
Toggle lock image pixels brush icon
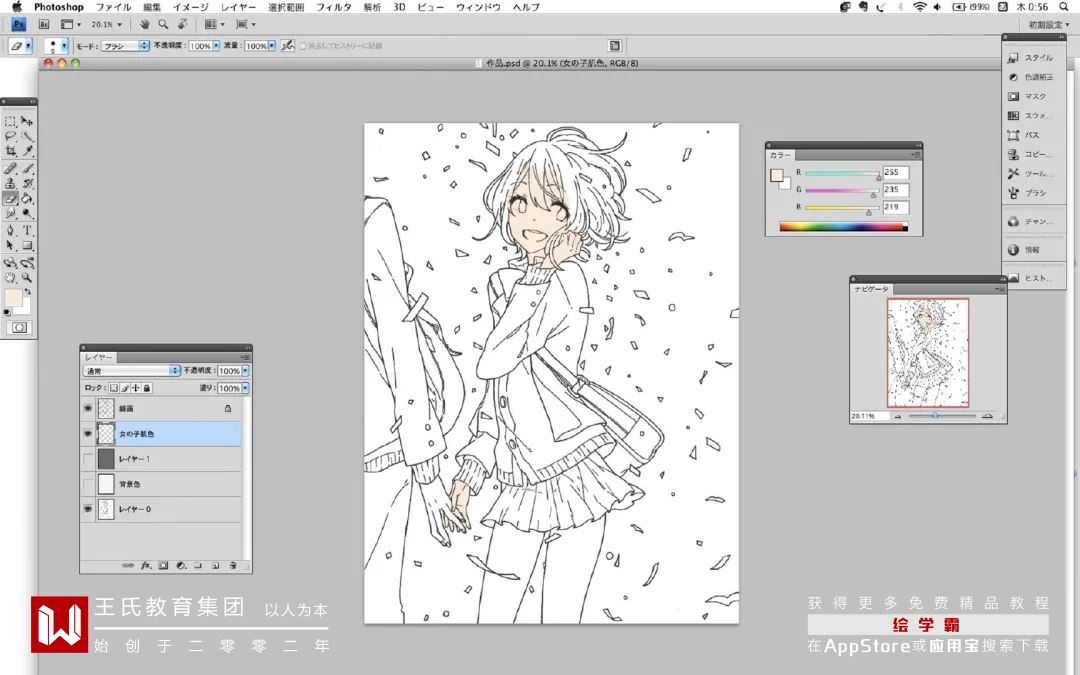(x=125, y=388)
